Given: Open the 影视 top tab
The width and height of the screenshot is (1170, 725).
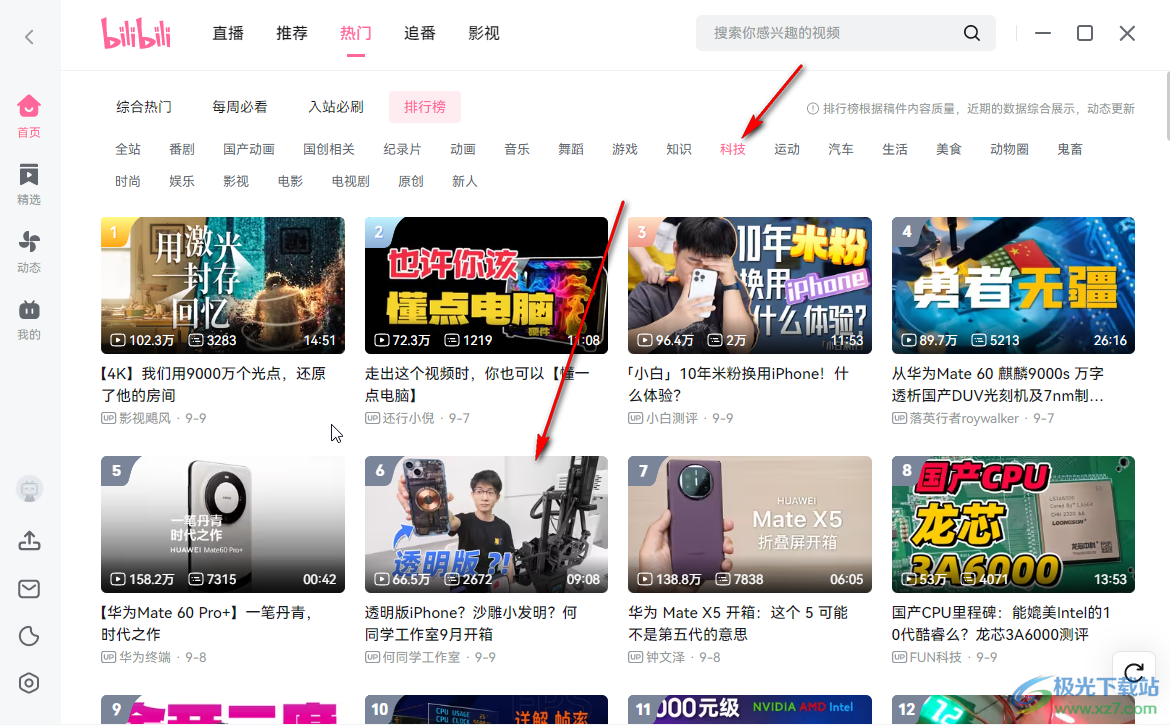Looking at the screenshot, I should (484, 33).
